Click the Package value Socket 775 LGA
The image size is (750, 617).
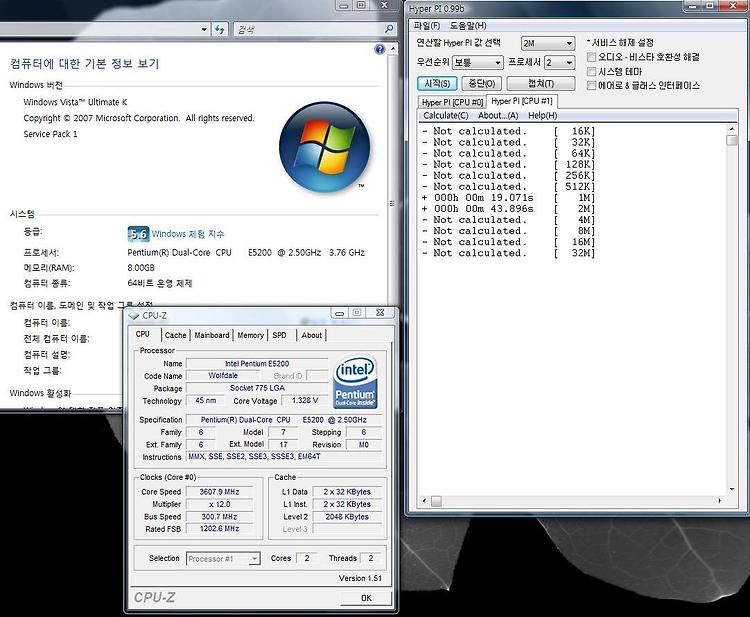coord(257,388)
